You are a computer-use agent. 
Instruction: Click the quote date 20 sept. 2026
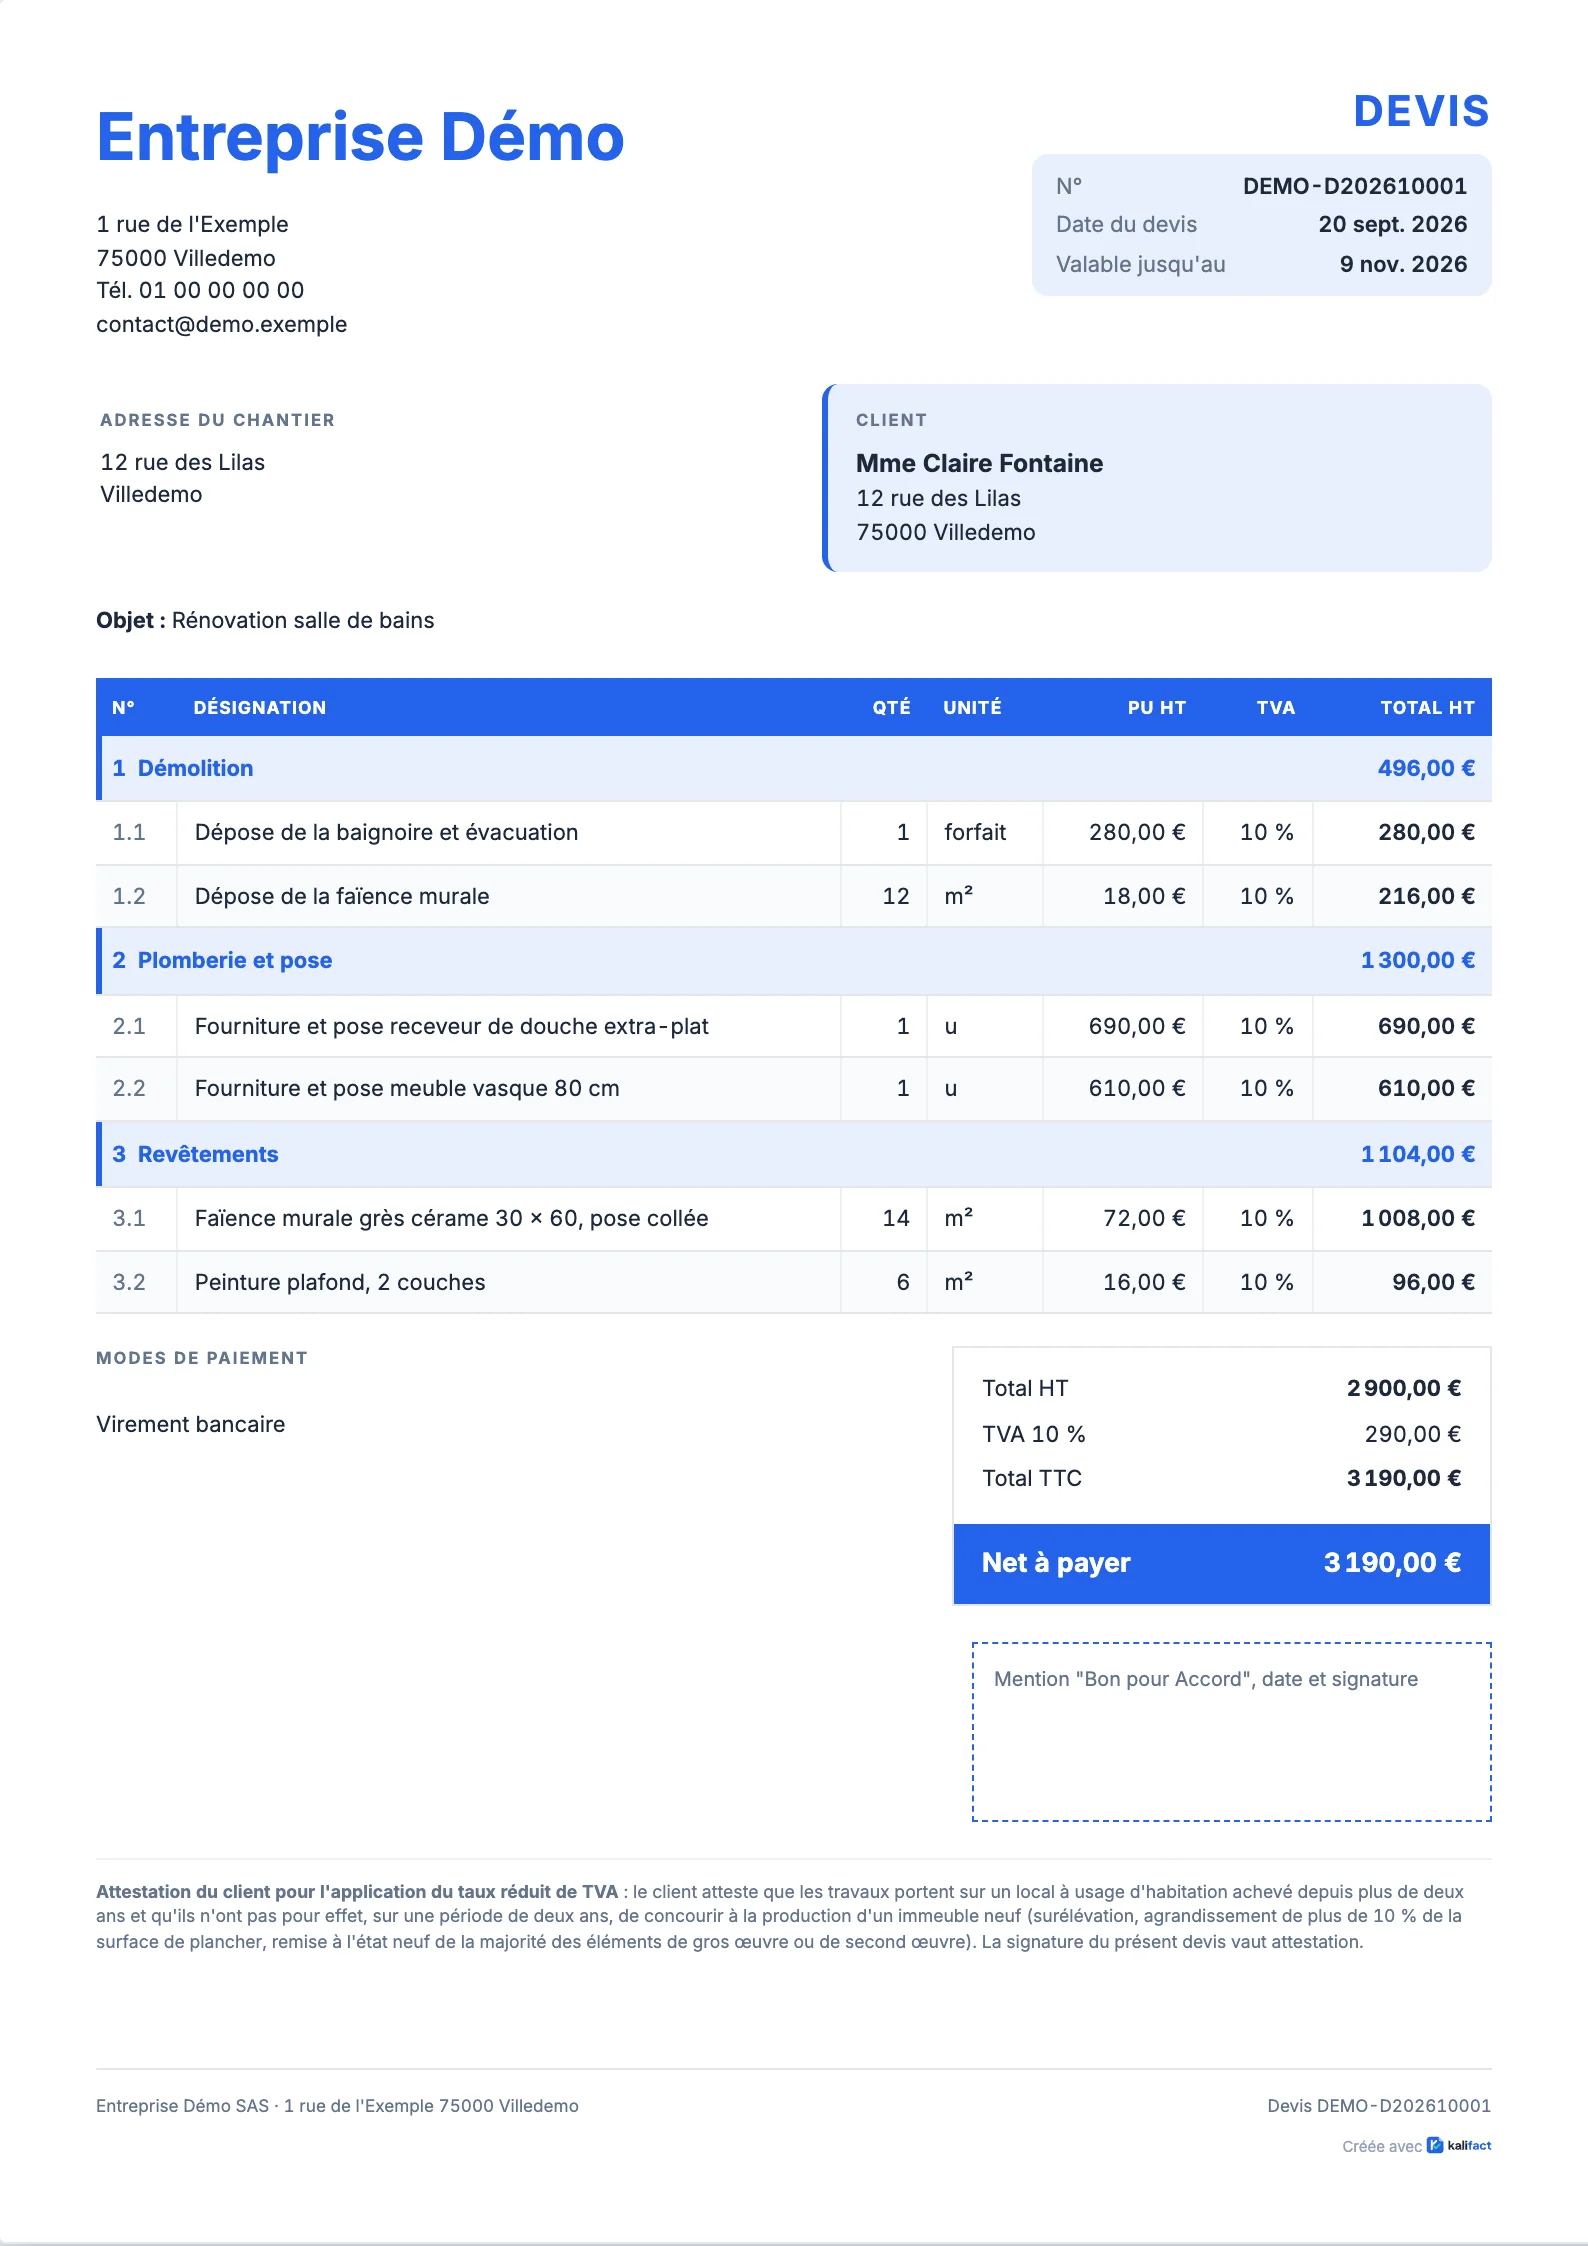tap(1392, 224)
